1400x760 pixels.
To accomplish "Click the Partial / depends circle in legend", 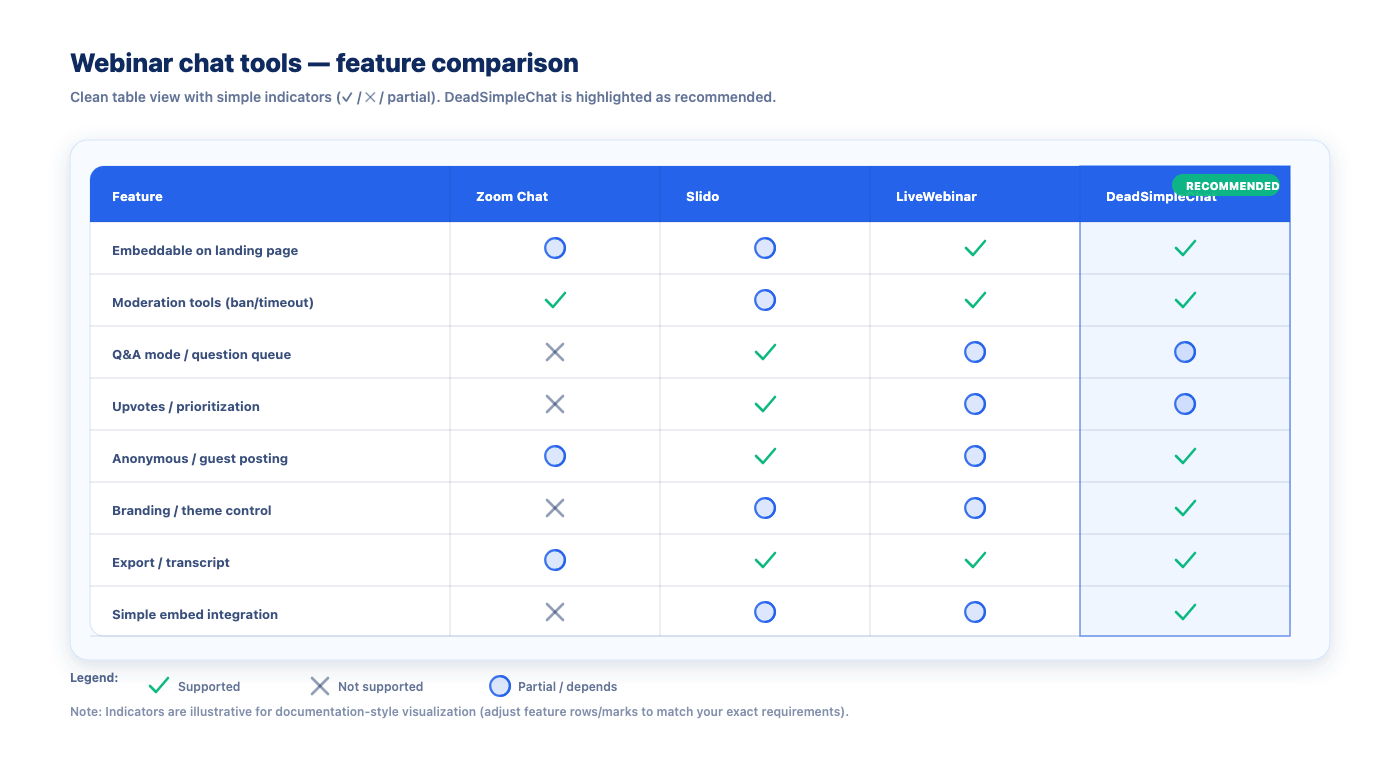I will point(500,686).
